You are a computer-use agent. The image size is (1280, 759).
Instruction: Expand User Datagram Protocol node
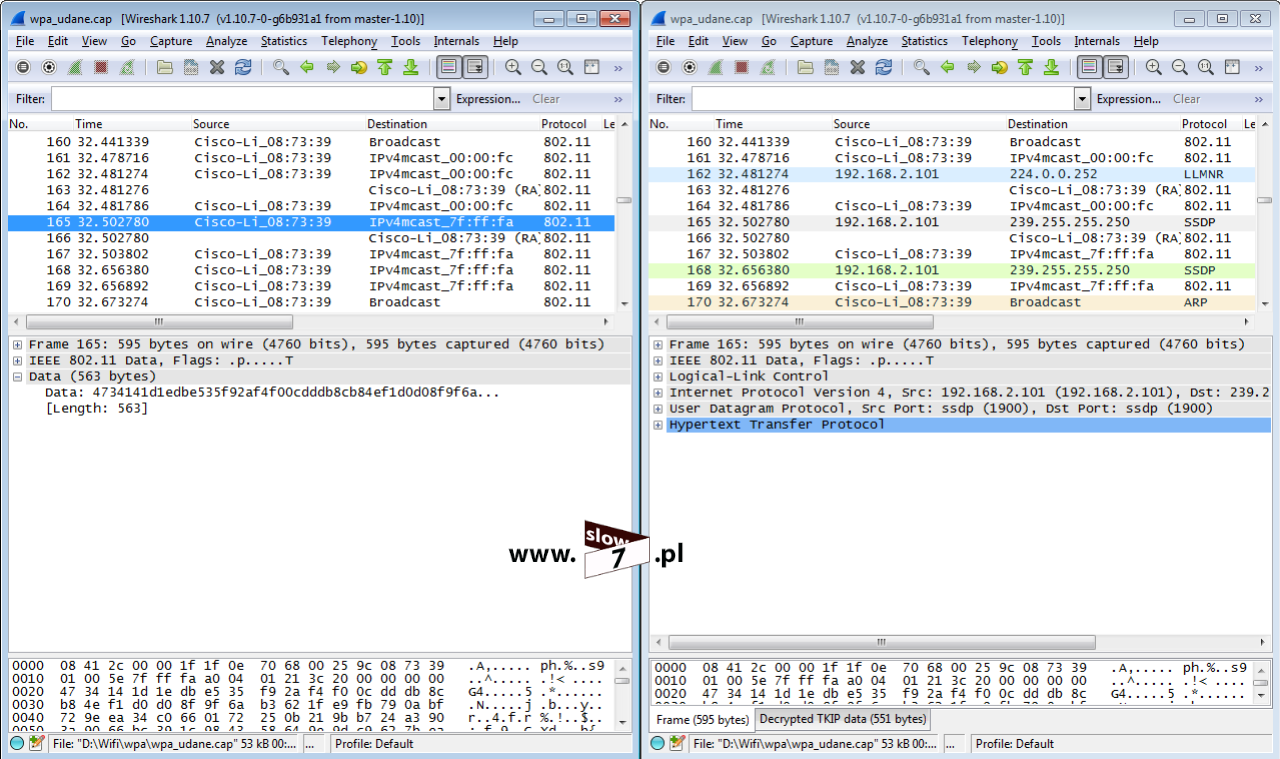click(x=658, y=408)
